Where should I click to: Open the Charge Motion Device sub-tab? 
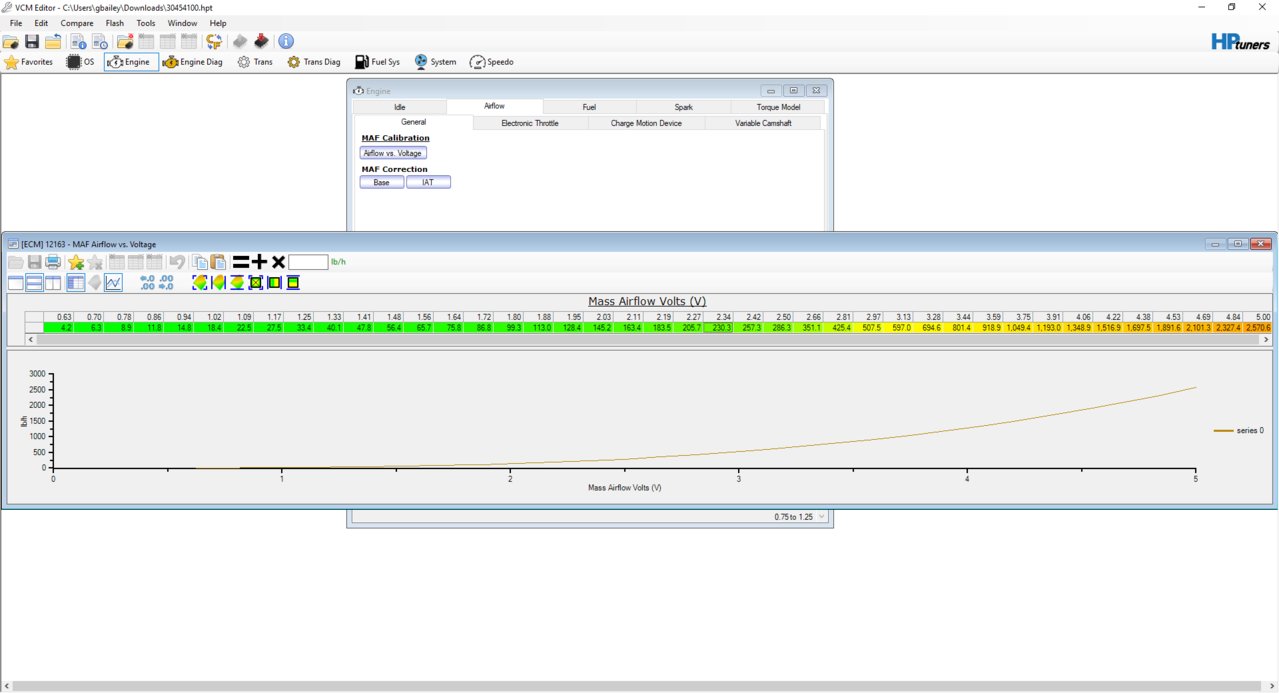pos(646,123)
